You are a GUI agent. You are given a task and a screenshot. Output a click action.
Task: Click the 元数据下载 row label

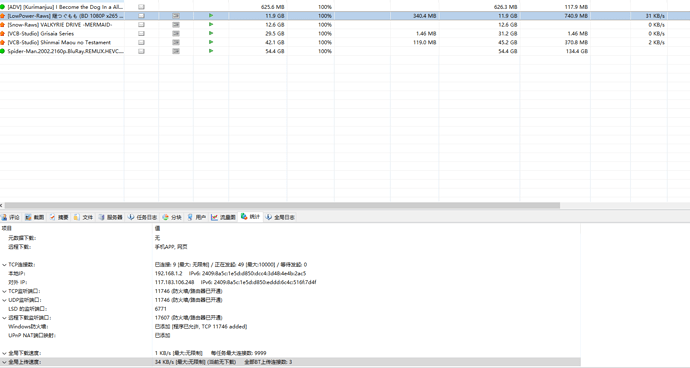tap(22, 238)
